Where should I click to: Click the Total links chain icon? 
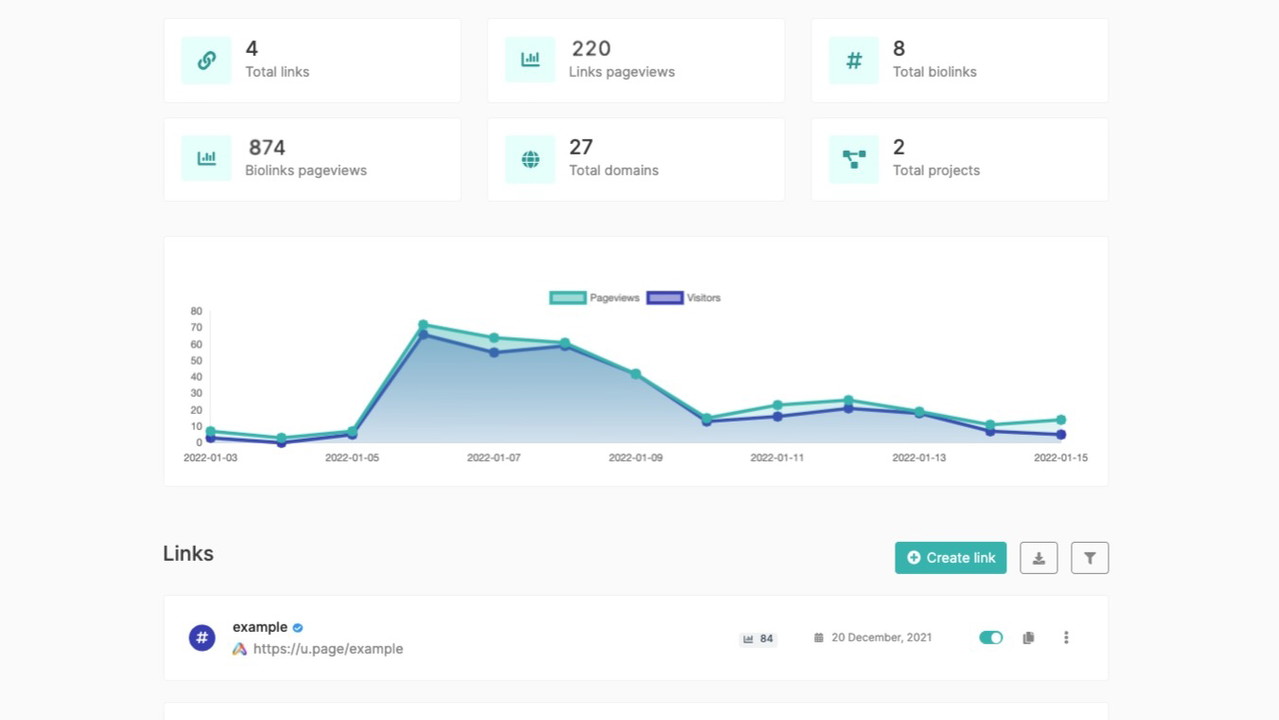[x=206, y=60]
